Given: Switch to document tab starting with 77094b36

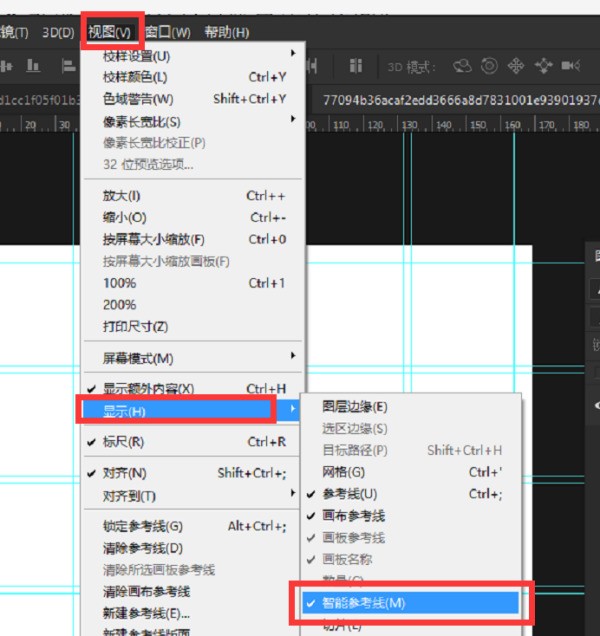Looking at the screenshot, I should point(455,100).
